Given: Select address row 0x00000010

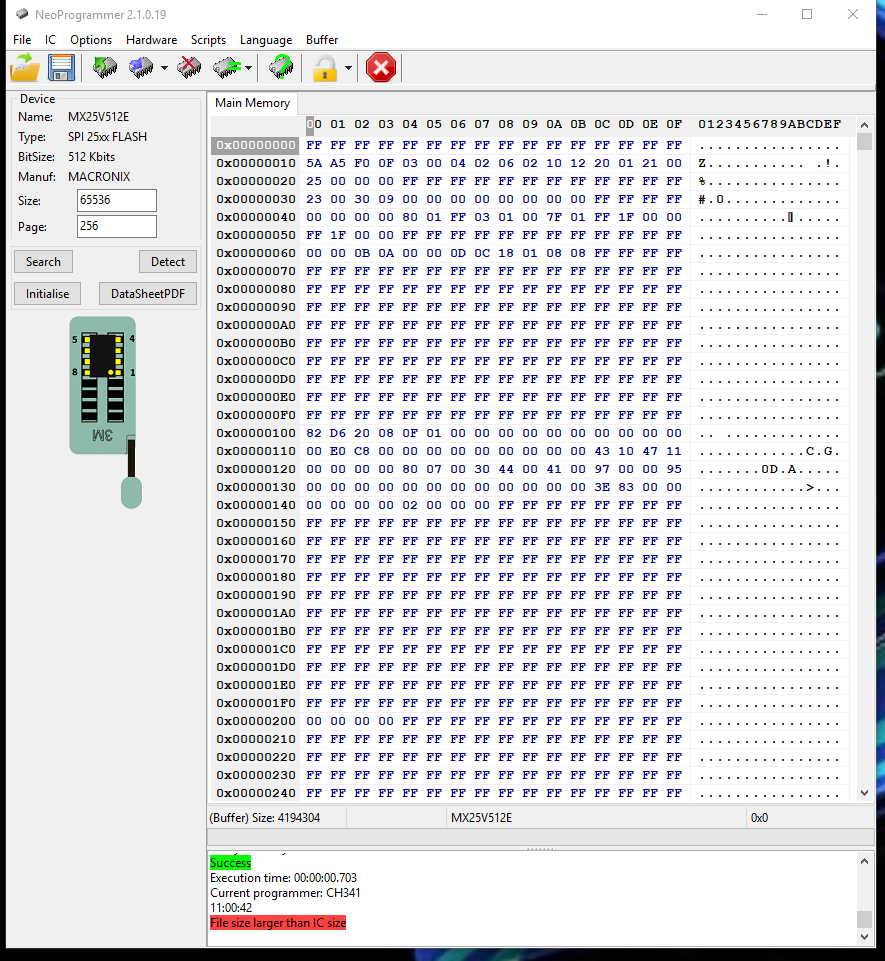Looking at the screenshot, I should pos(256,163).
